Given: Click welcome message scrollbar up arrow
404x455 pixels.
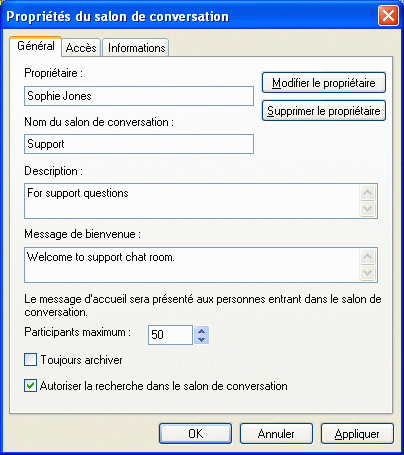Looking at the screenshot, I should tap(368, 257).
